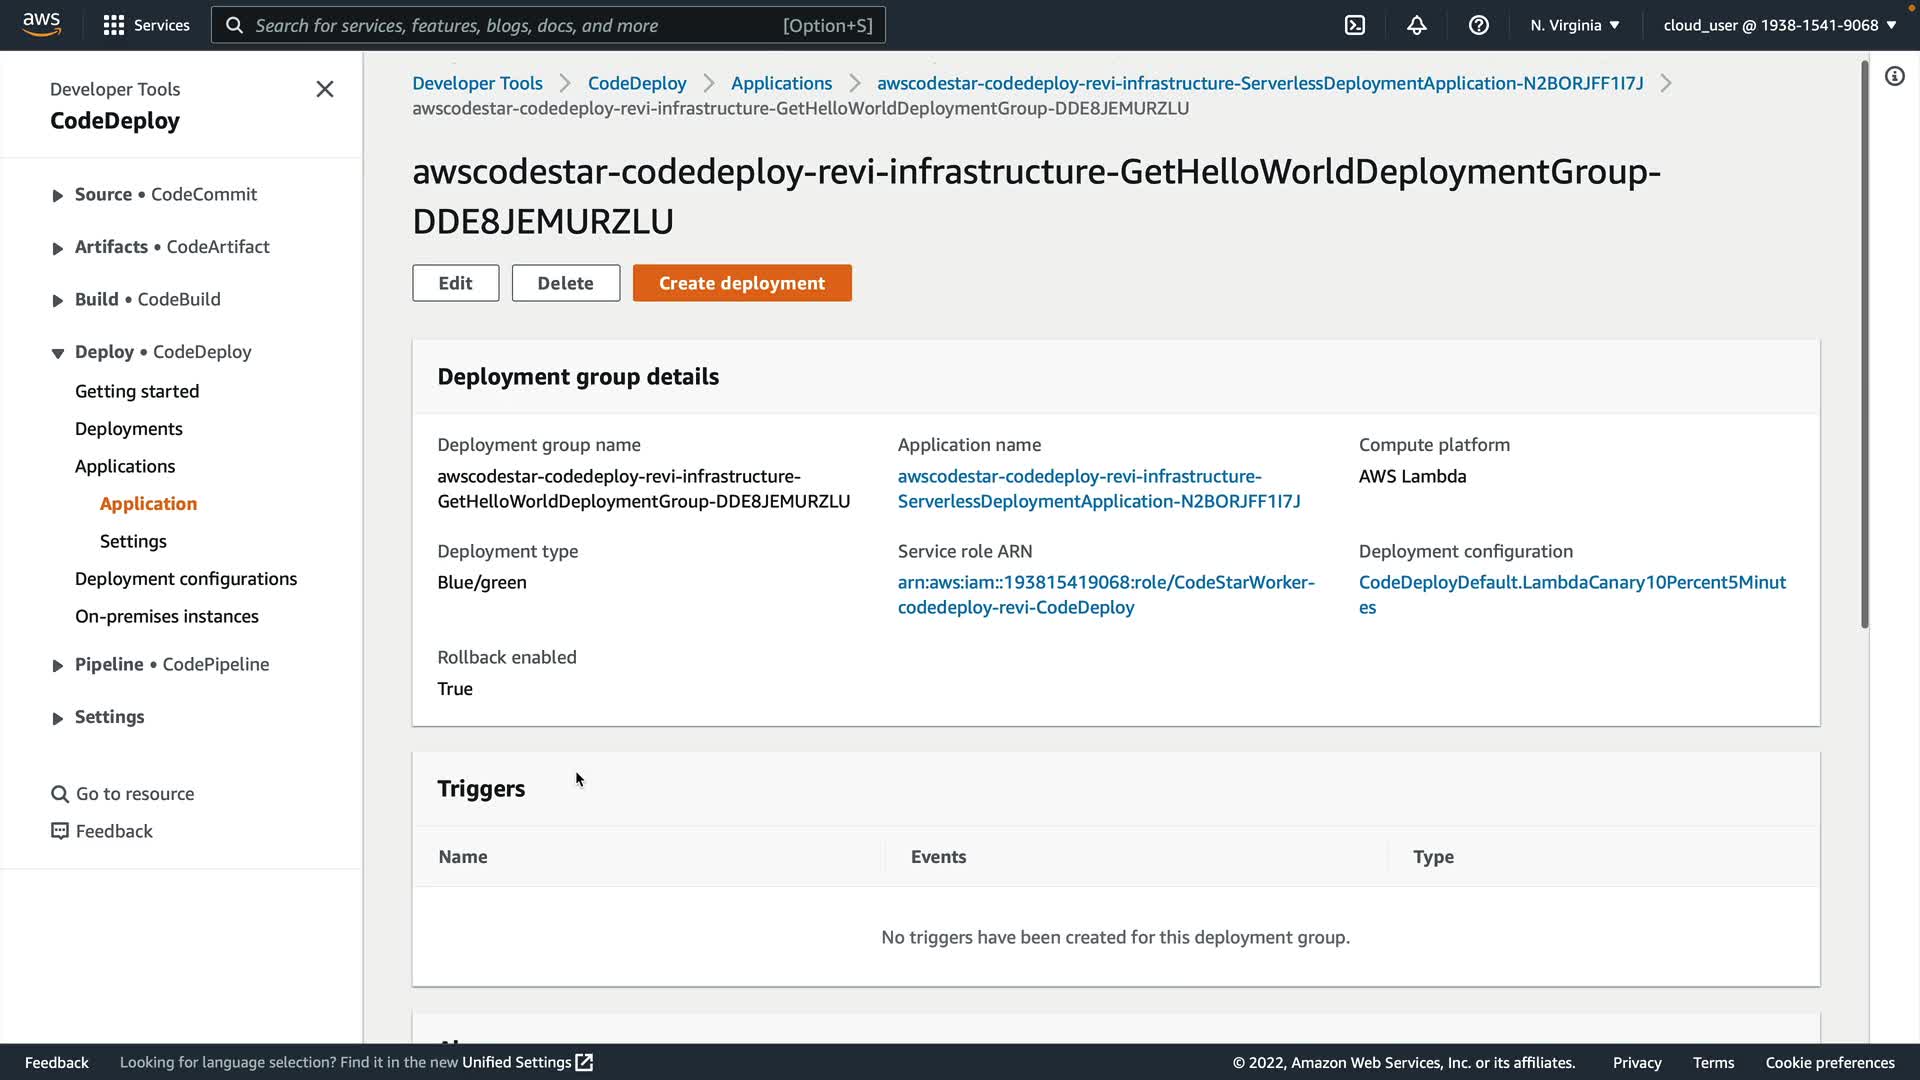Viewport: 1920px width, 1080px height.
Task: Click the Create deployment button
Action: [742, 283]
